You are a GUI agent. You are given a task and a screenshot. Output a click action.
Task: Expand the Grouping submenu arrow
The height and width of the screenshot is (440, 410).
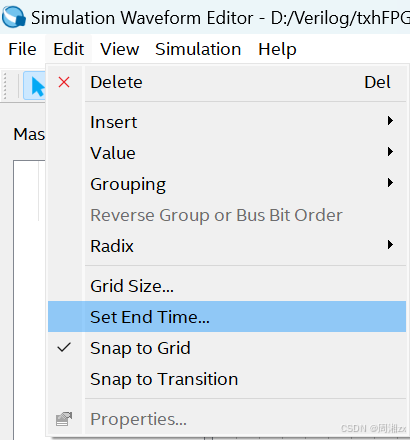click(x=390, y=183)
